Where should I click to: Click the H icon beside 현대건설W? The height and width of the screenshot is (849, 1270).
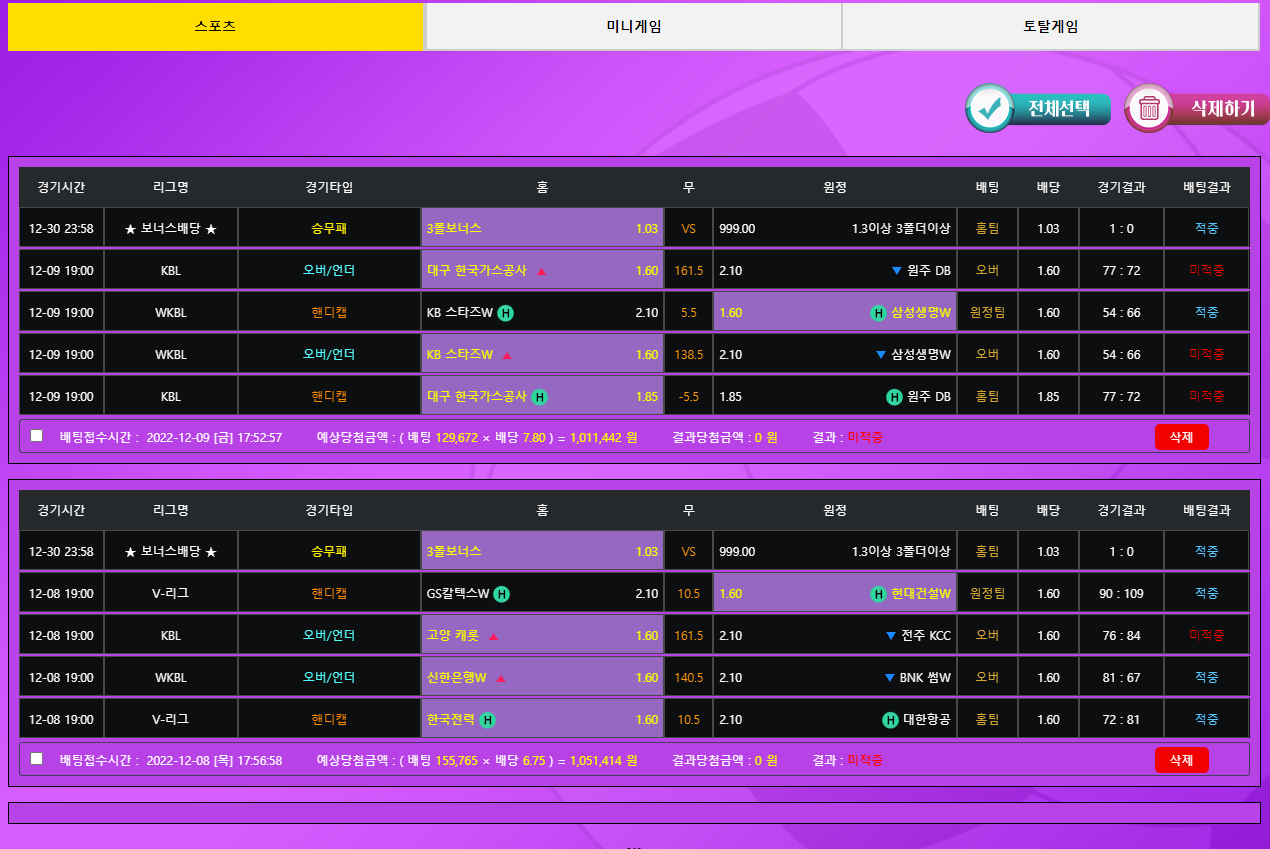[878, 594]
